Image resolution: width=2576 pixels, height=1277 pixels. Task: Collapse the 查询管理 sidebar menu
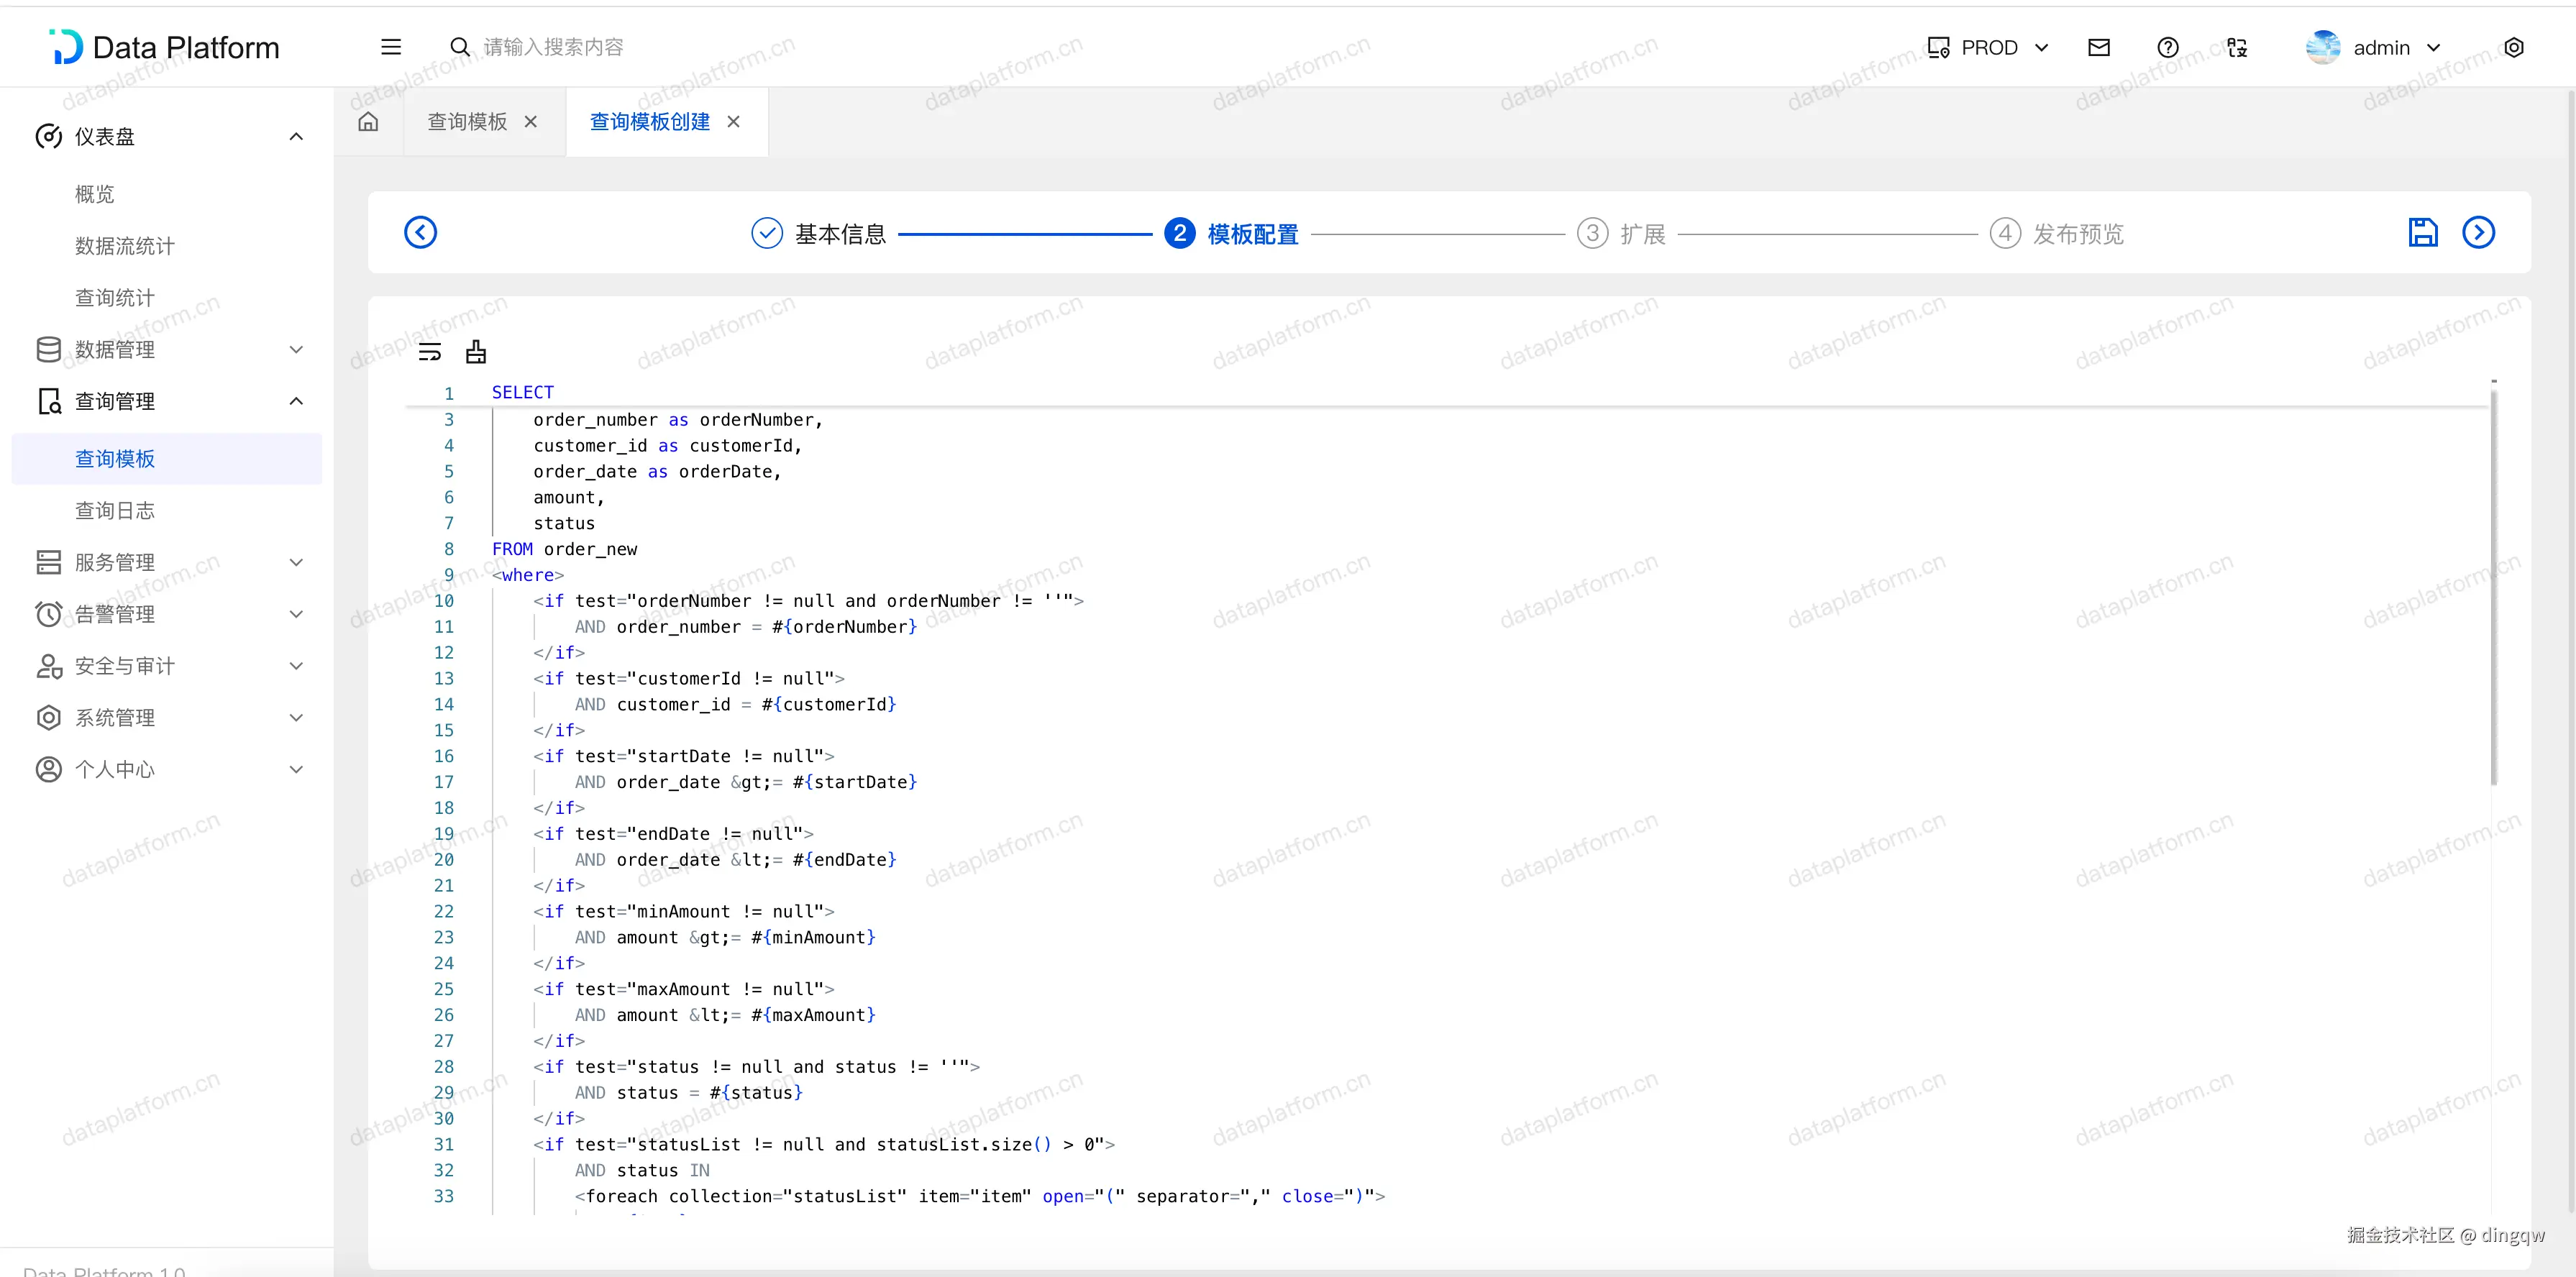168,401
